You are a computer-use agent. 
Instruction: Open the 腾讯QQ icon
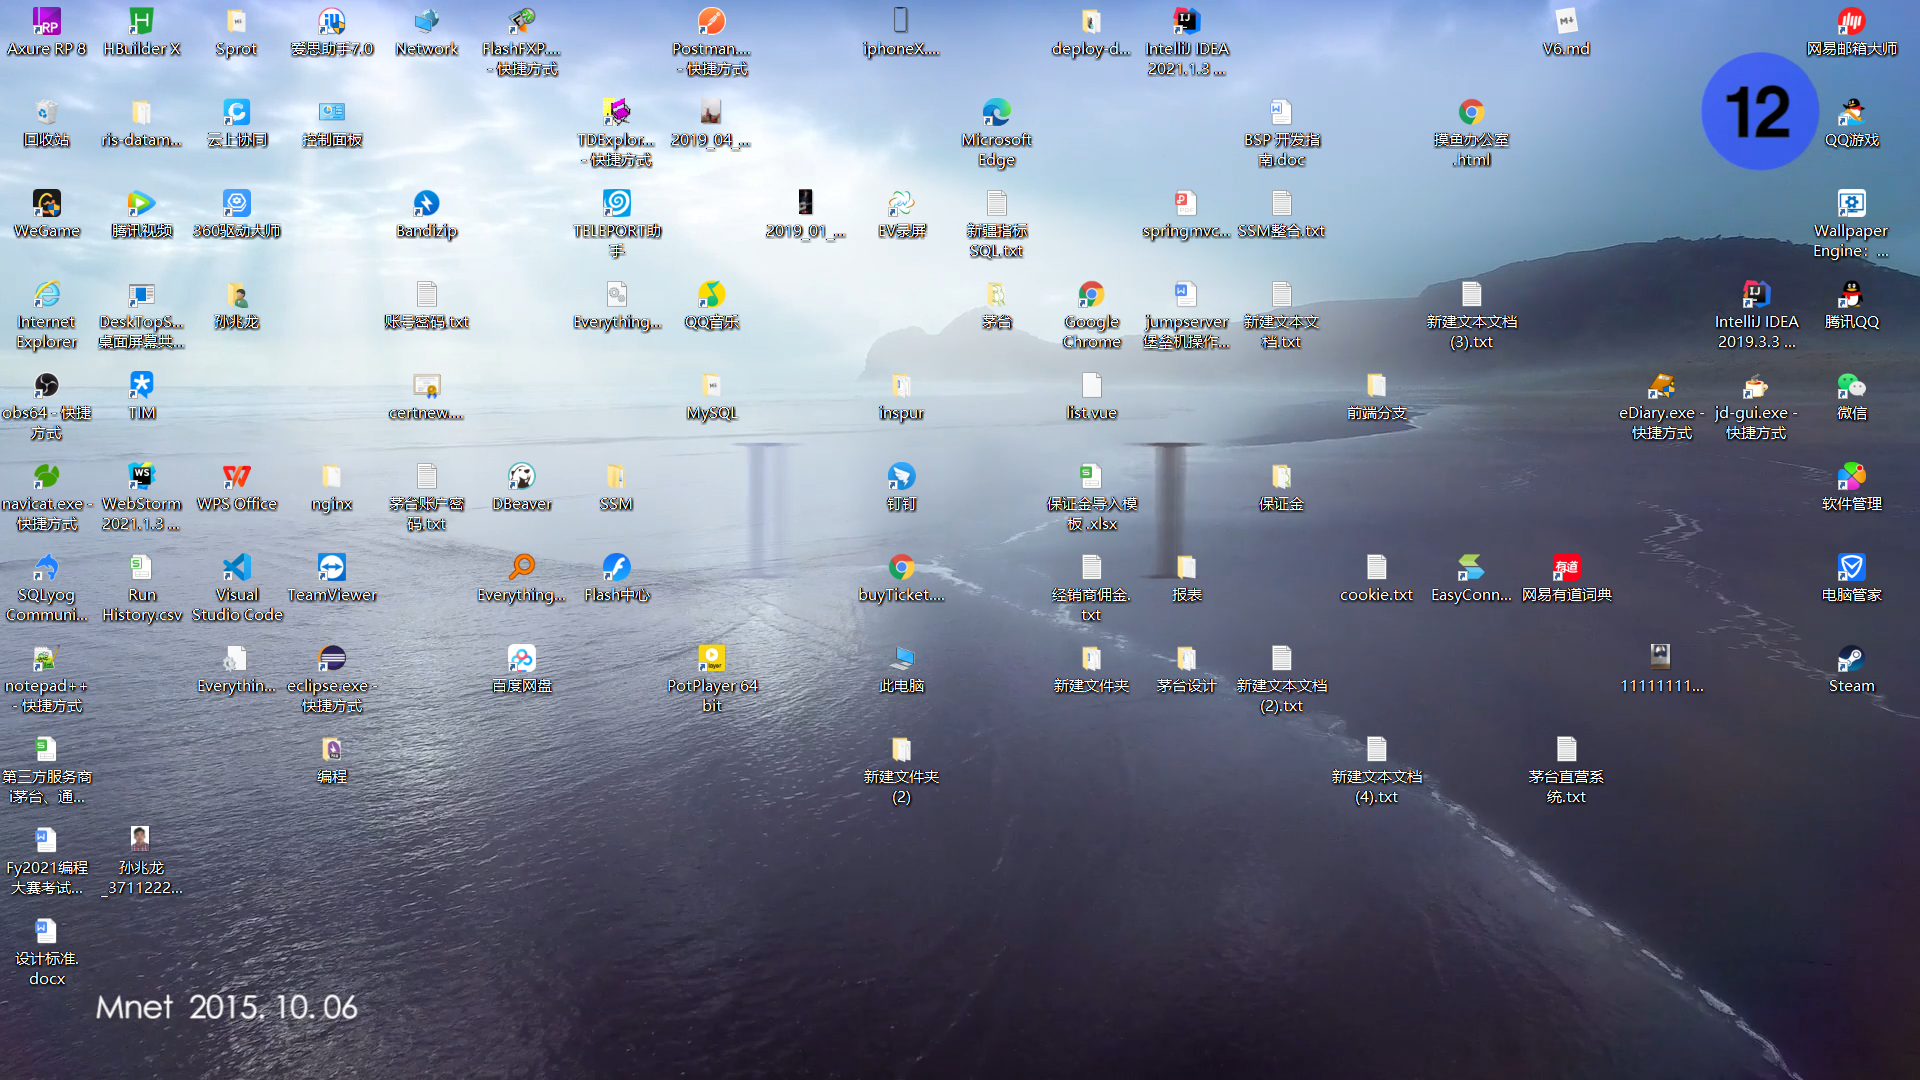(x=1852, y=306)
